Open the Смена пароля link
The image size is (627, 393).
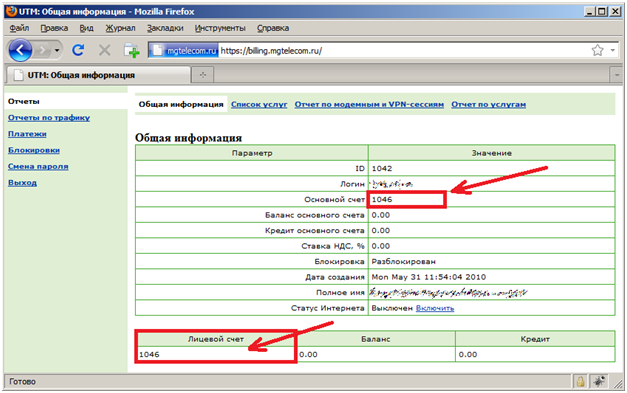click(38, 166)
